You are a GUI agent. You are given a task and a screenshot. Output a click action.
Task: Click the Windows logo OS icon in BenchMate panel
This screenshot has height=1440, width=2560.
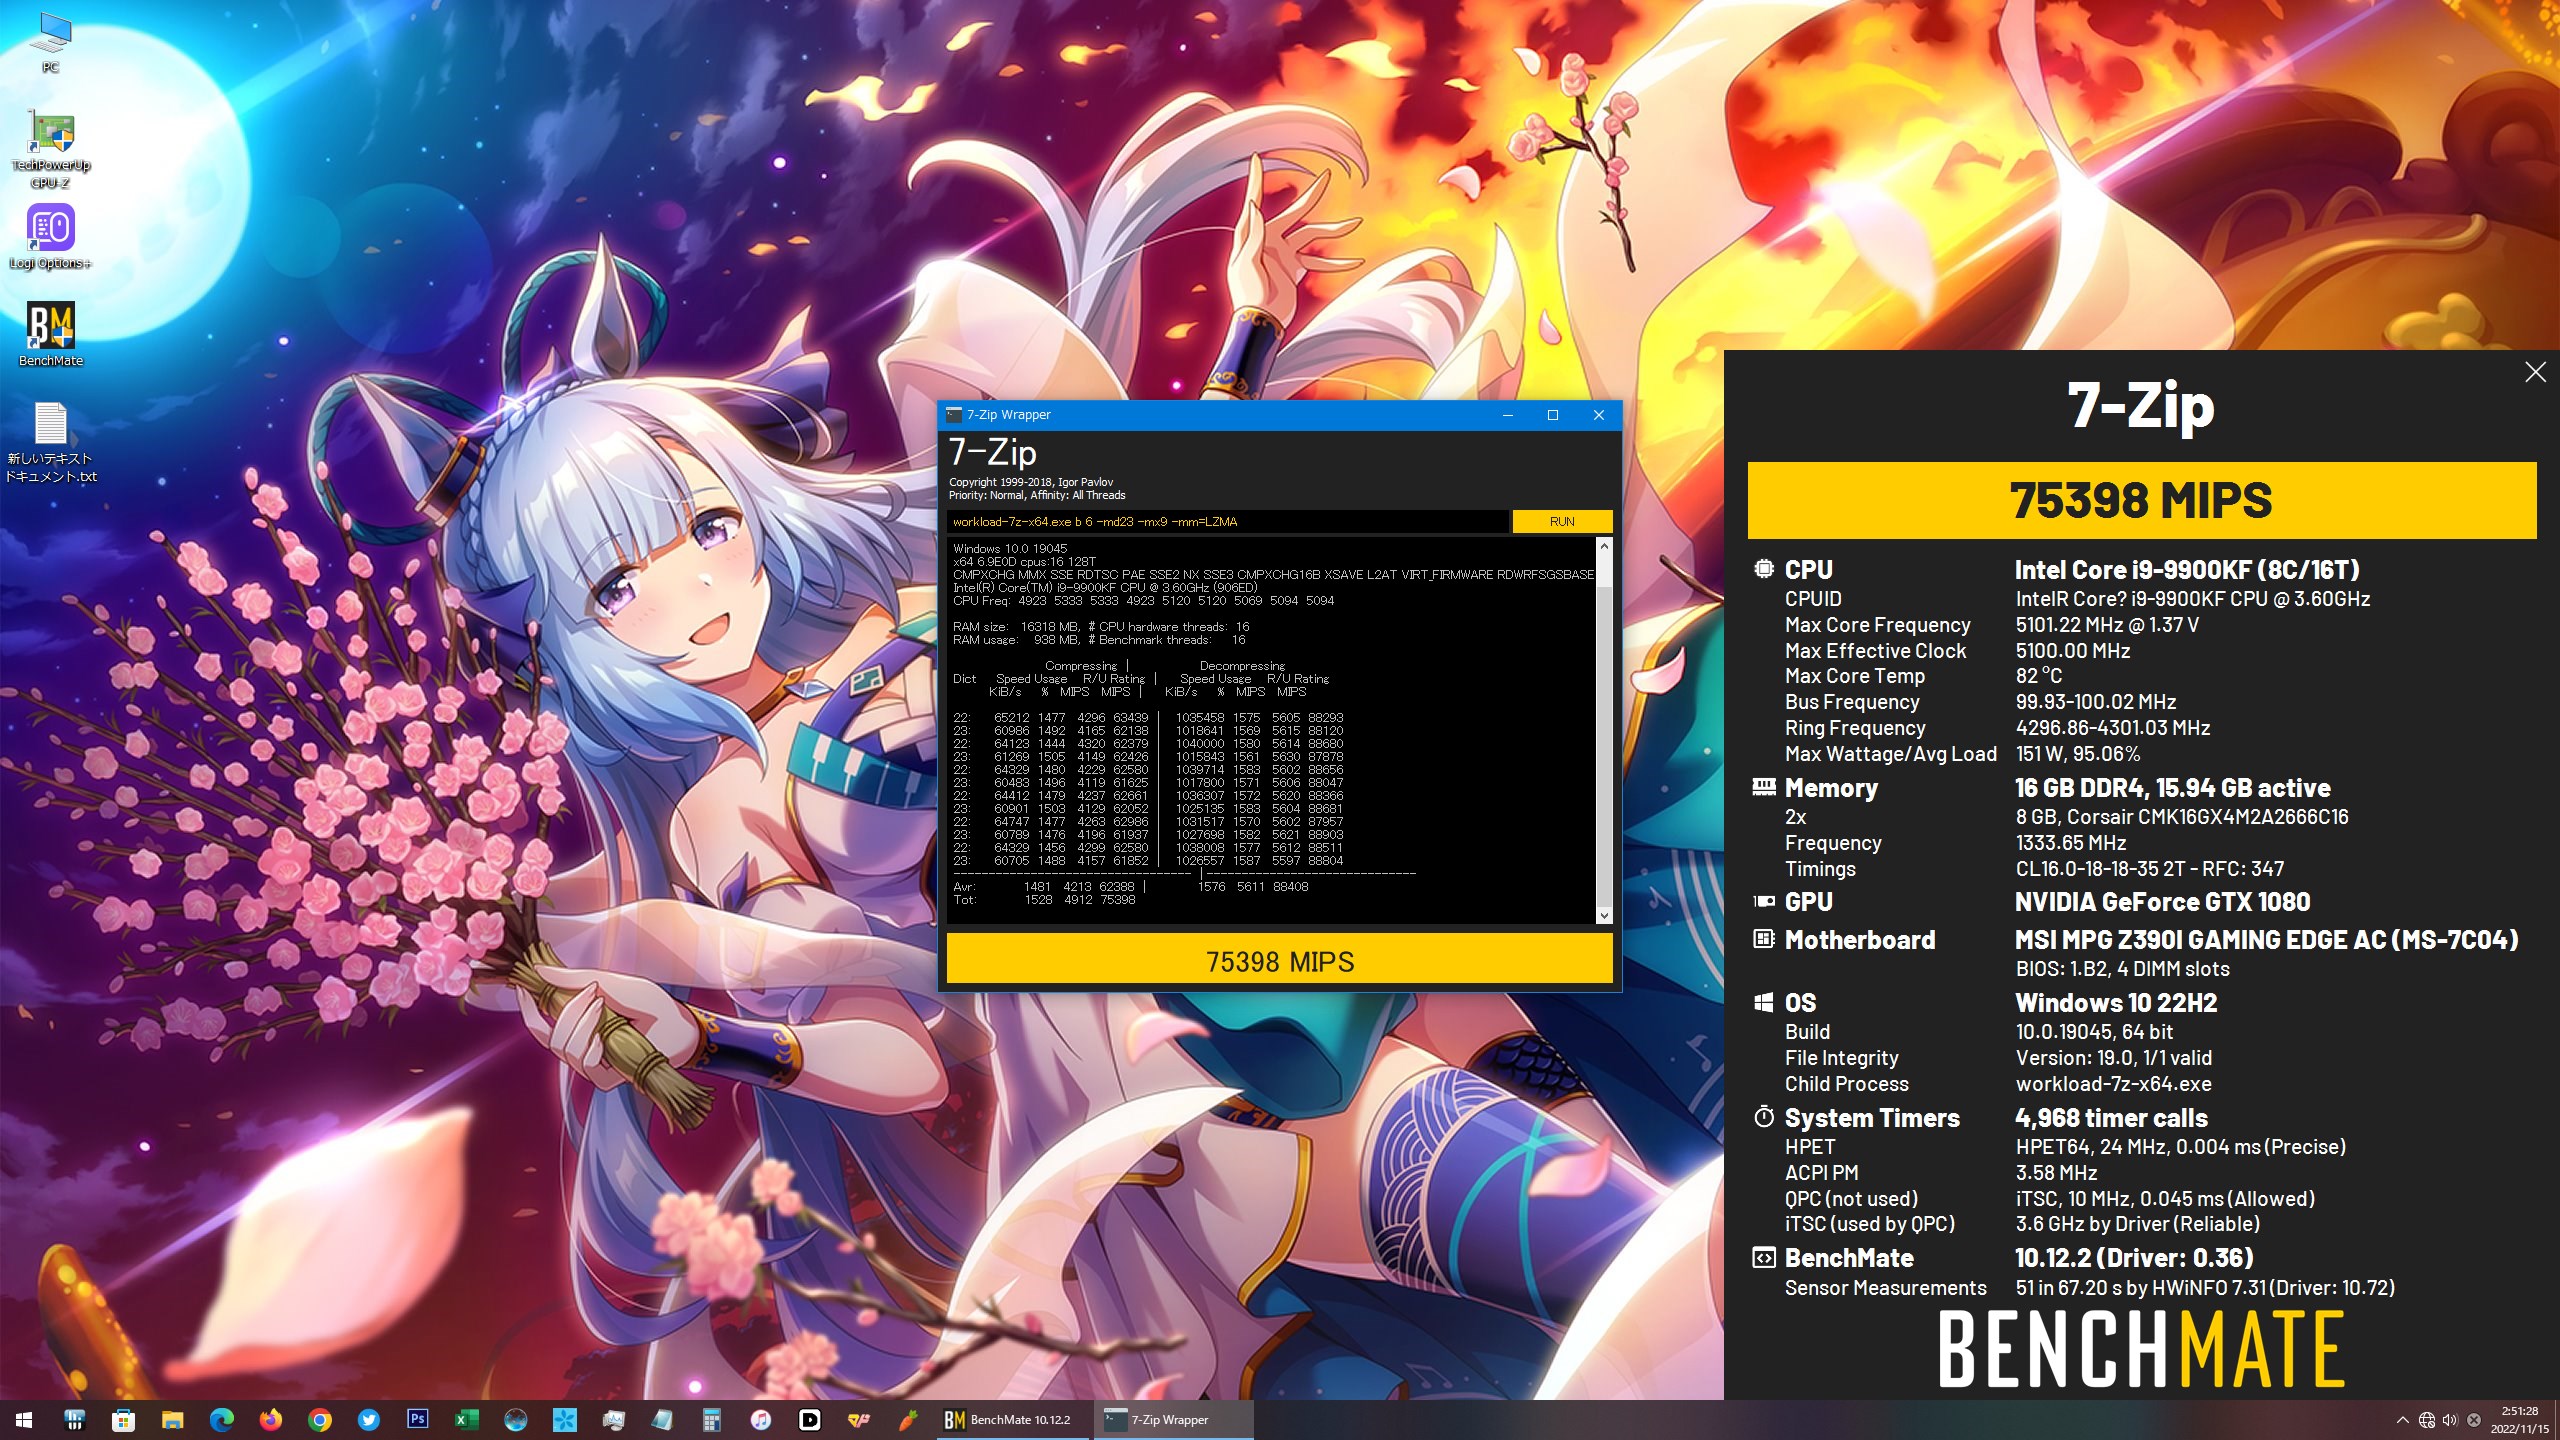click(x=1764, y=1002)
